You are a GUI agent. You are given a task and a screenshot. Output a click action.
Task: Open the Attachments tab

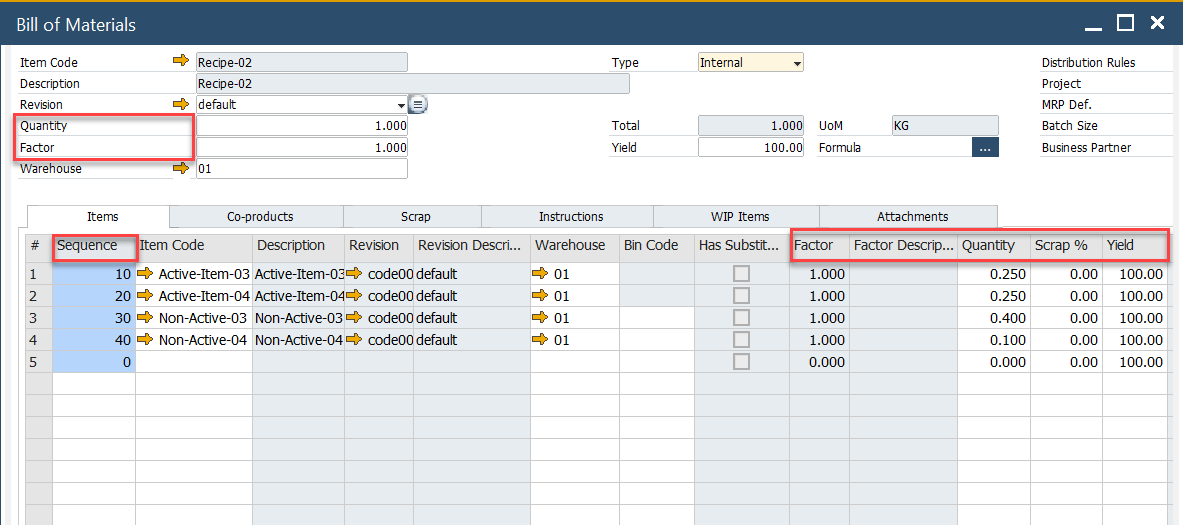912,217
